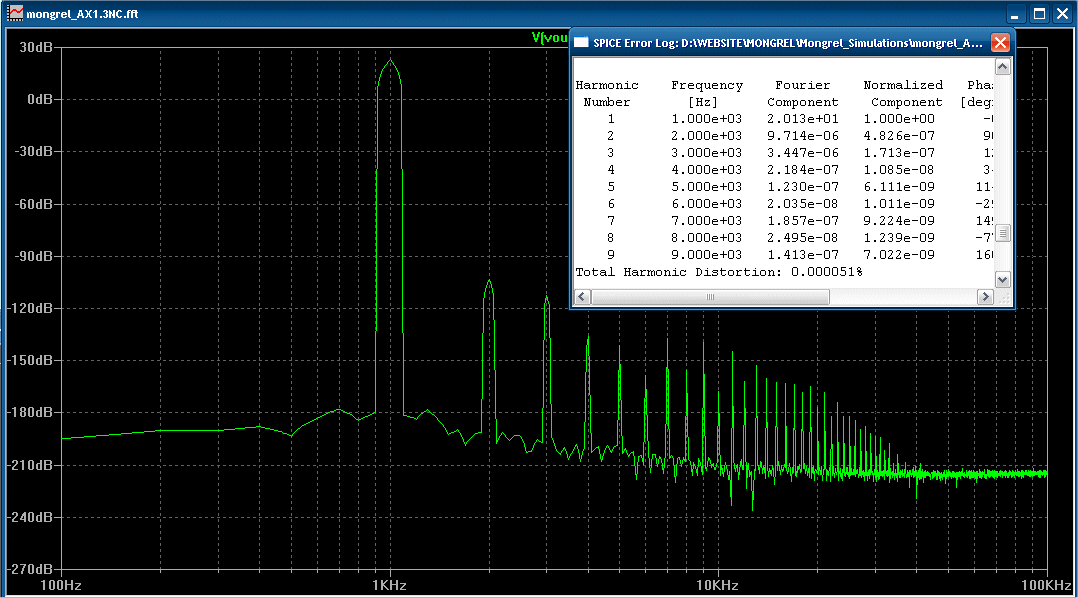
Task: Click the Fourier Component column header
Action: pyautogui.click(x=803, y=93)
